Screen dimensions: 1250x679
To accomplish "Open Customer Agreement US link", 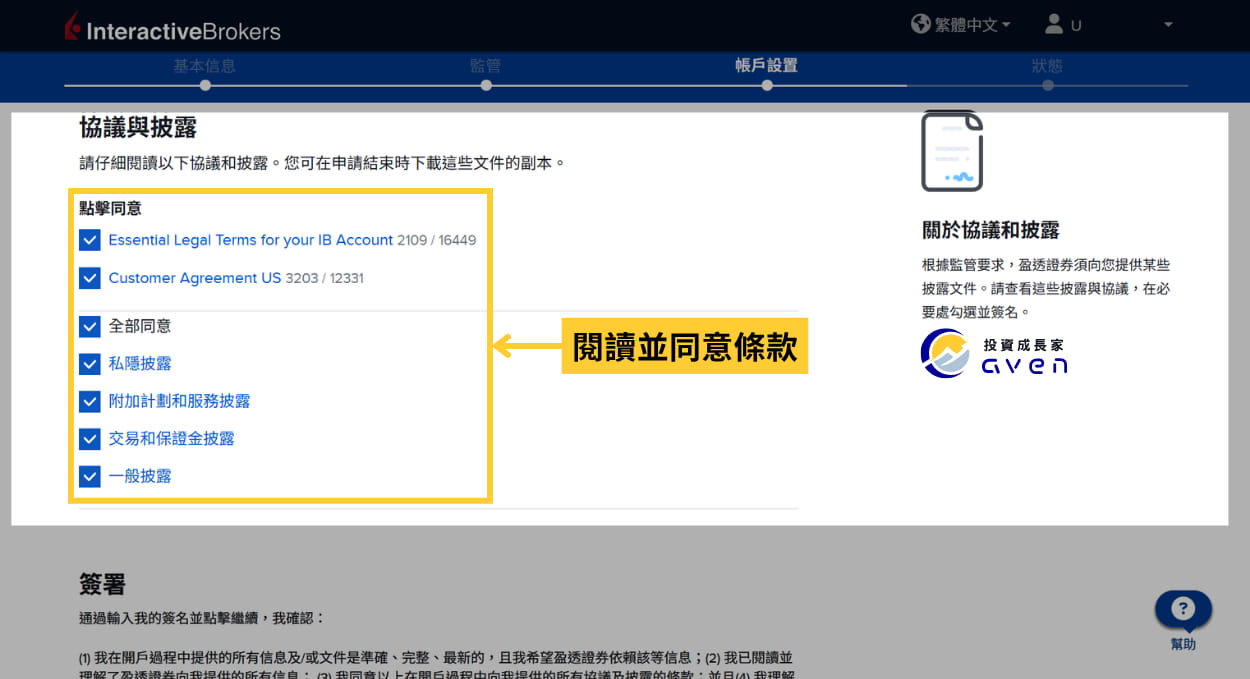I will [194, 278].
